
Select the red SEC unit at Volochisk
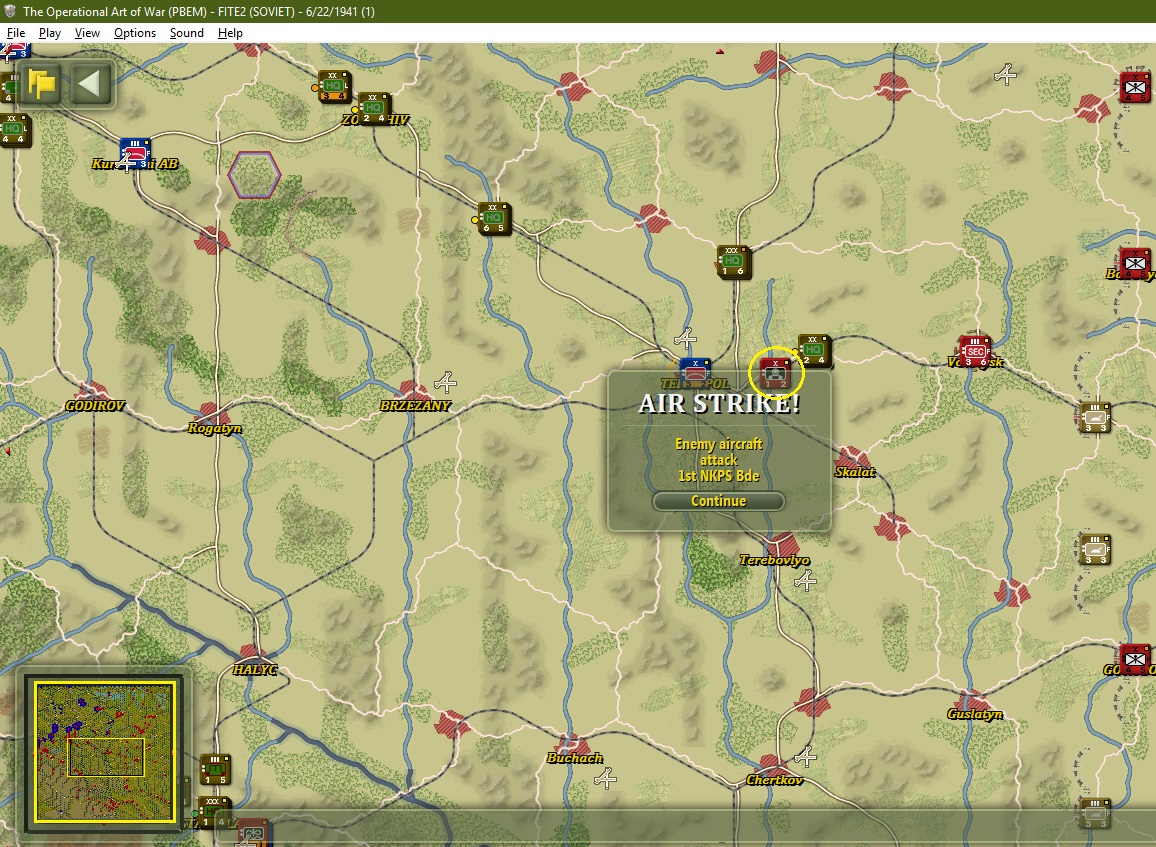pyautogui.click(x=975, y=352)
